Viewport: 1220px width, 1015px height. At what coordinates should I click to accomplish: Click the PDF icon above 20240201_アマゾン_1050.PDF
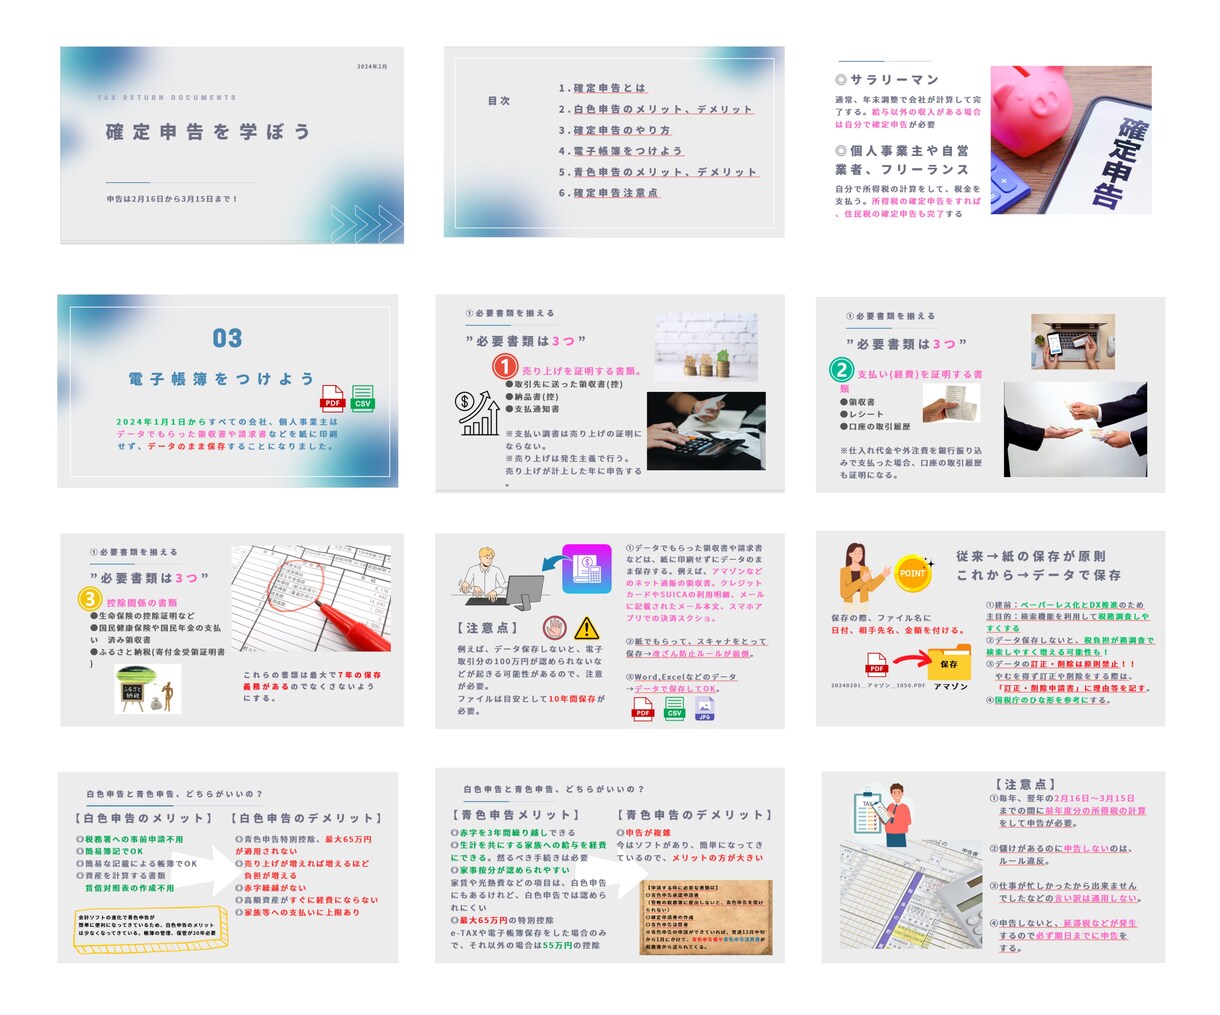(877, 664)
